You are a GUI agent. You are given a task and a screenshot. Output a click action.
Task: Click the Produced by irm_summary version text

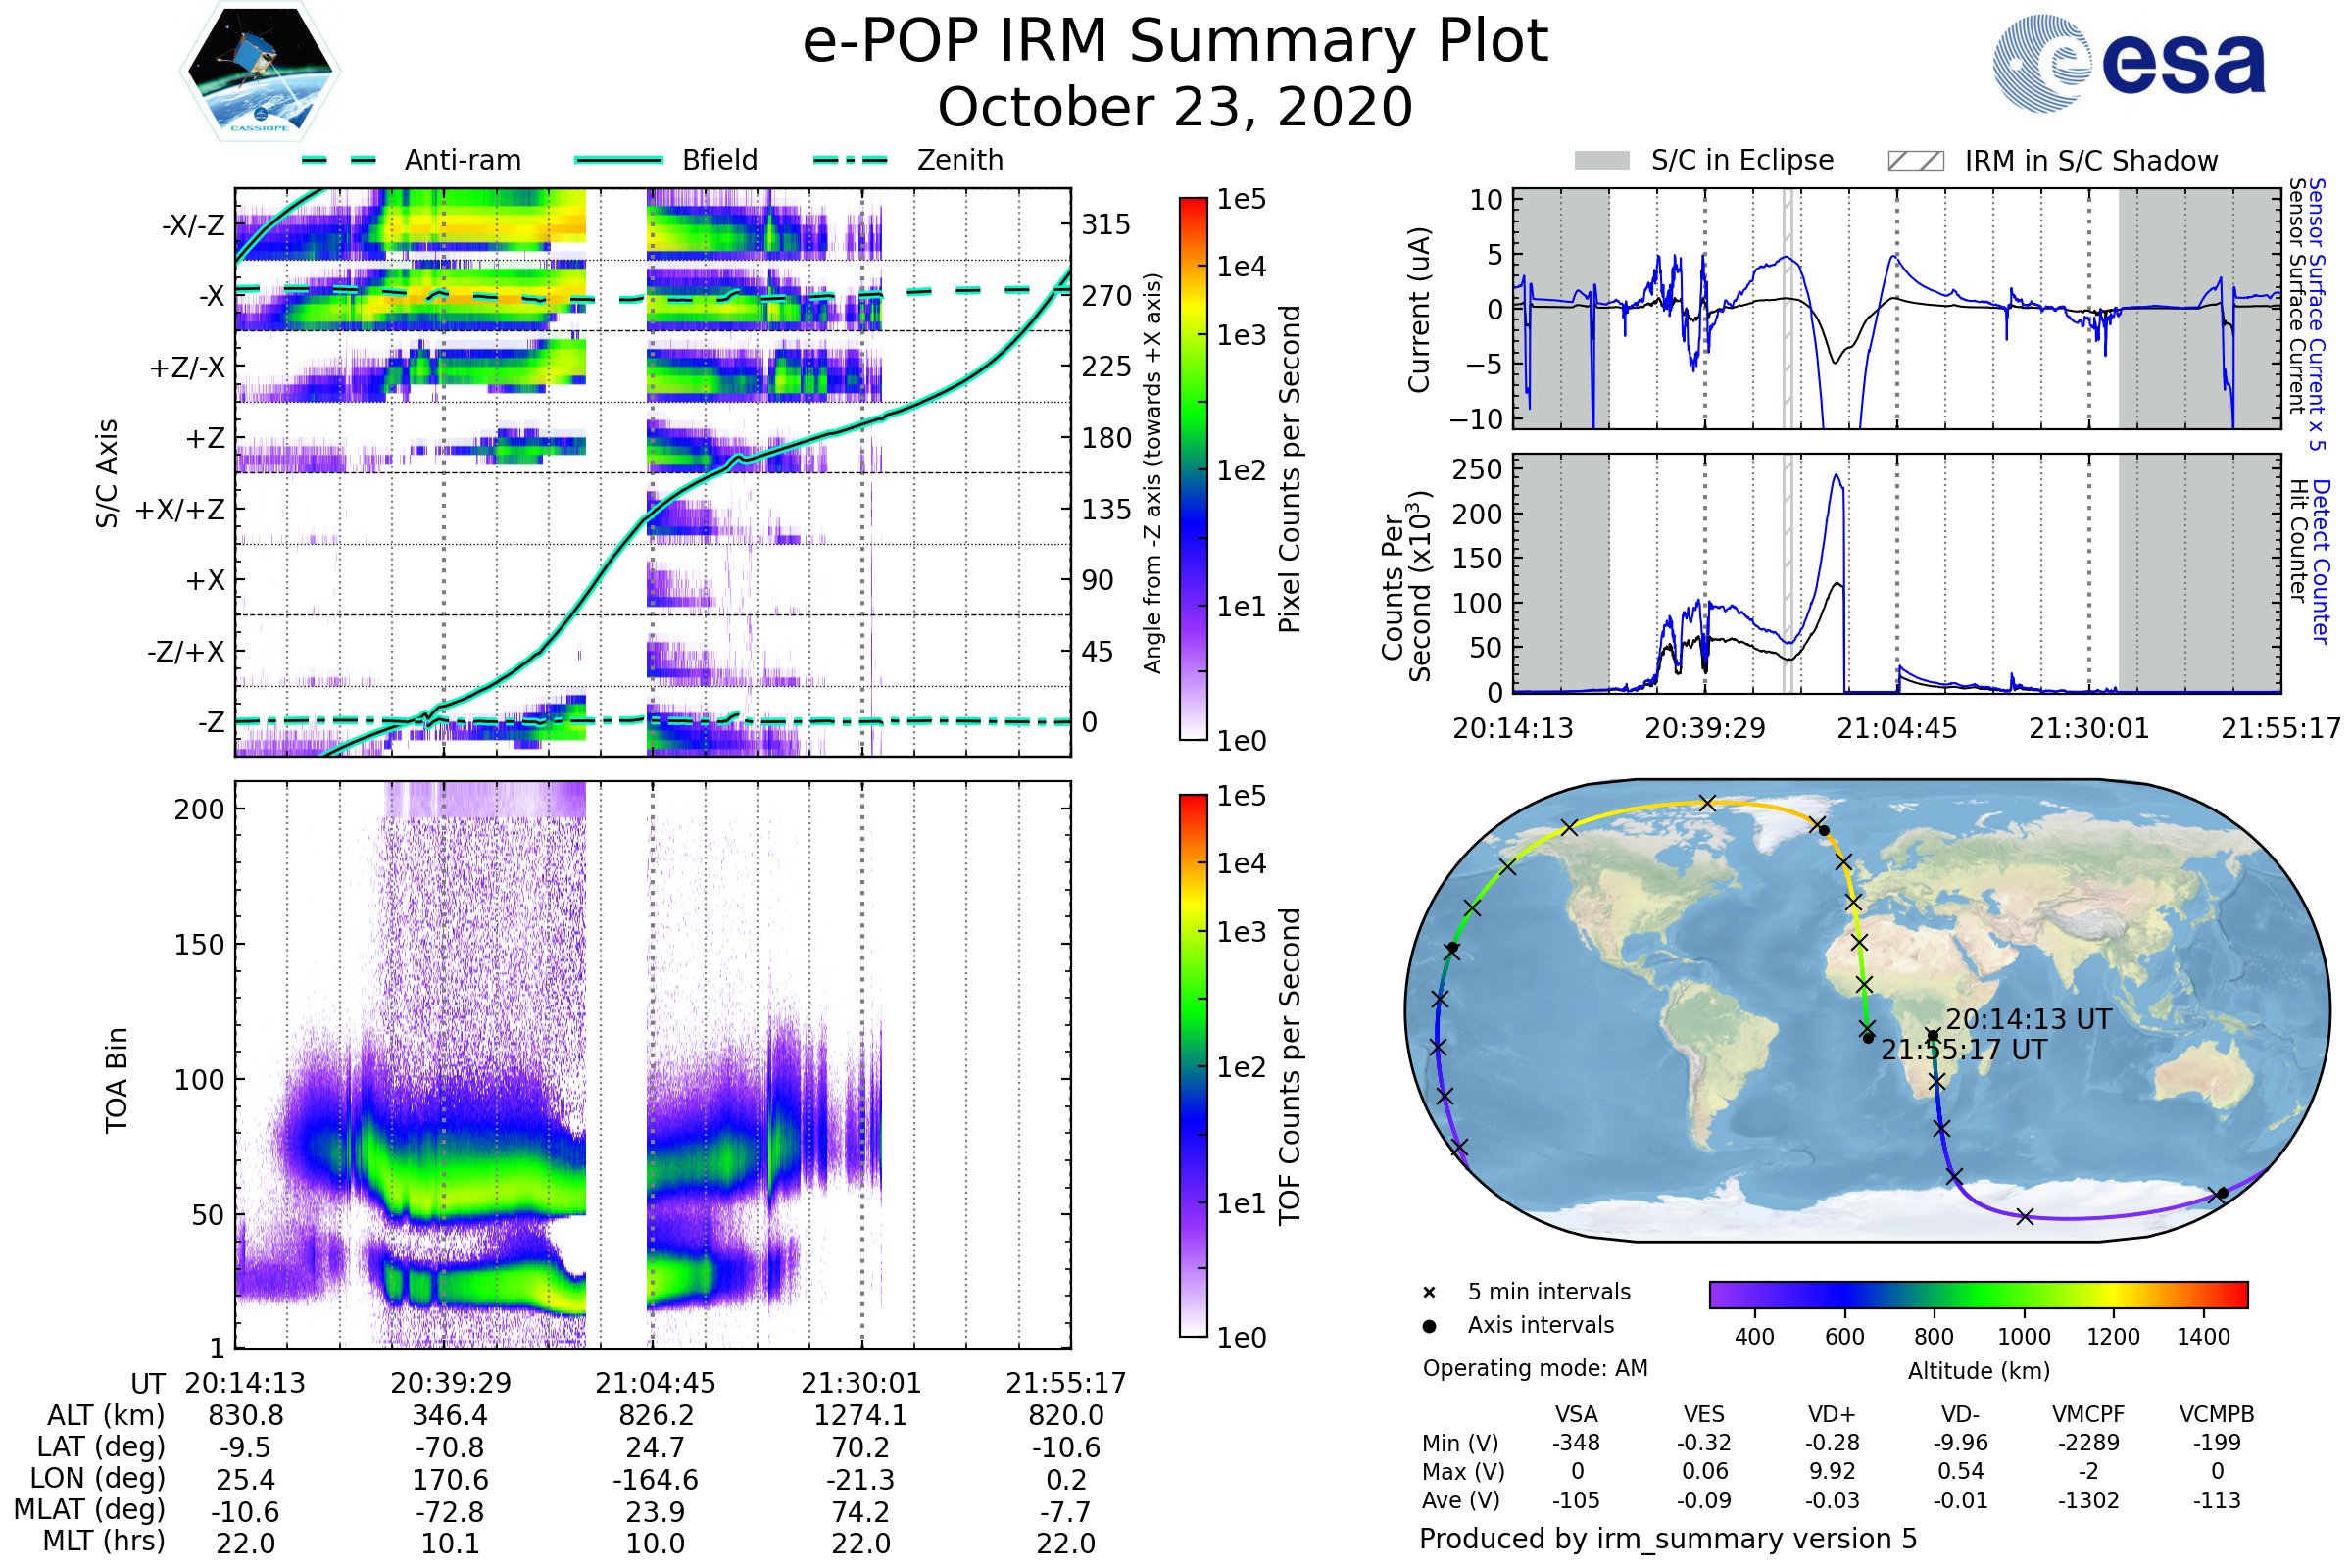point(1667,1539)
